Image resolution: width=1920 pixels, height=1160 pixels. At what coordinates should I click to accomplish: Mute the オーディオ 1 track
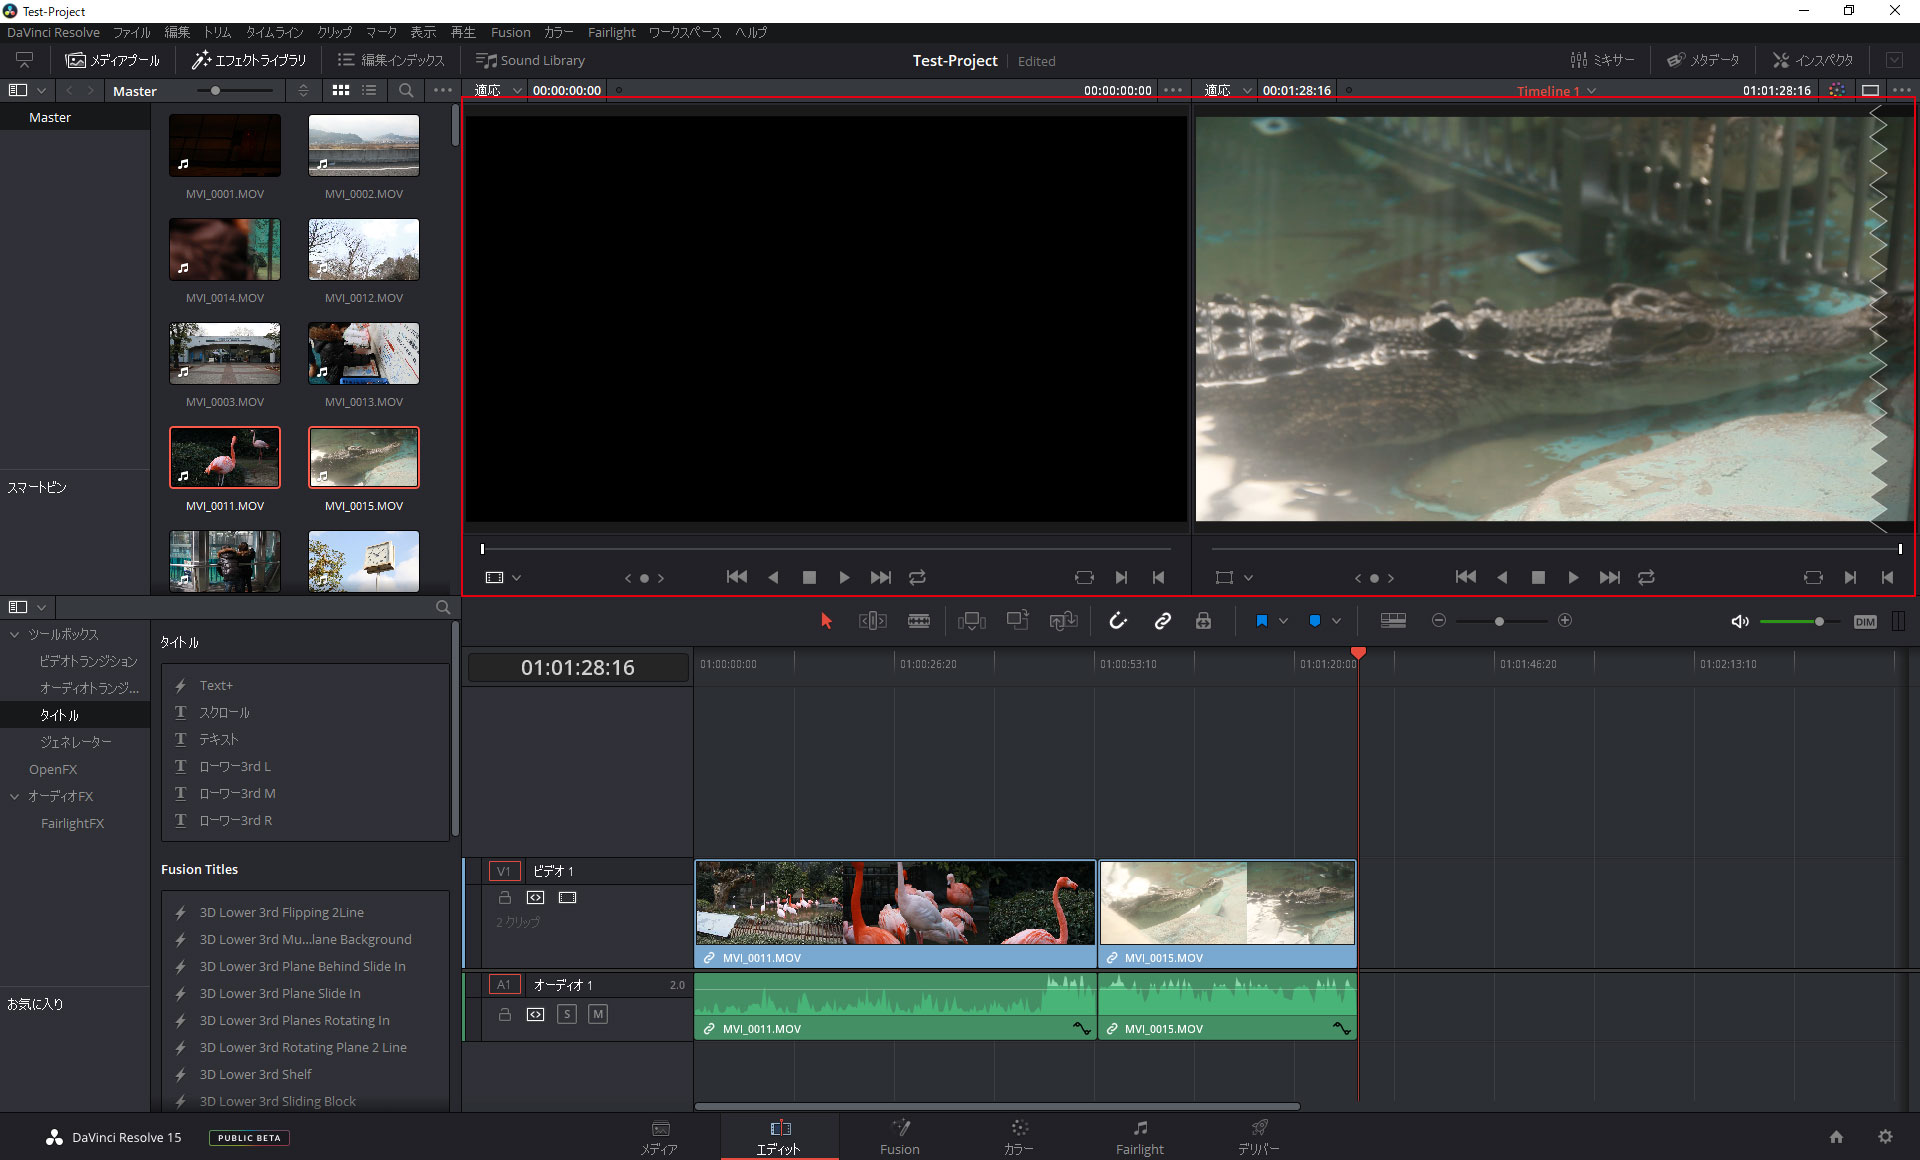point(598,1014)
